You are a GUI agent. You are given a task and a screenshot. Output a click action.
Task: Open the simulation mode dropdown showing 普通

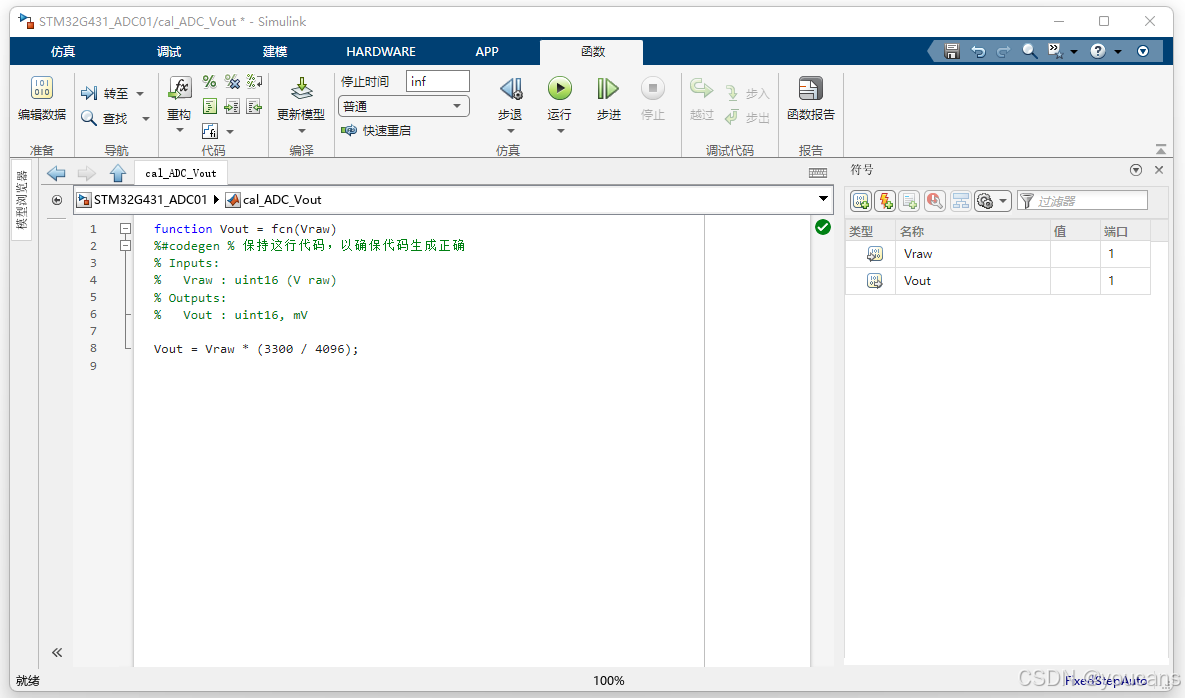point(404,107)
